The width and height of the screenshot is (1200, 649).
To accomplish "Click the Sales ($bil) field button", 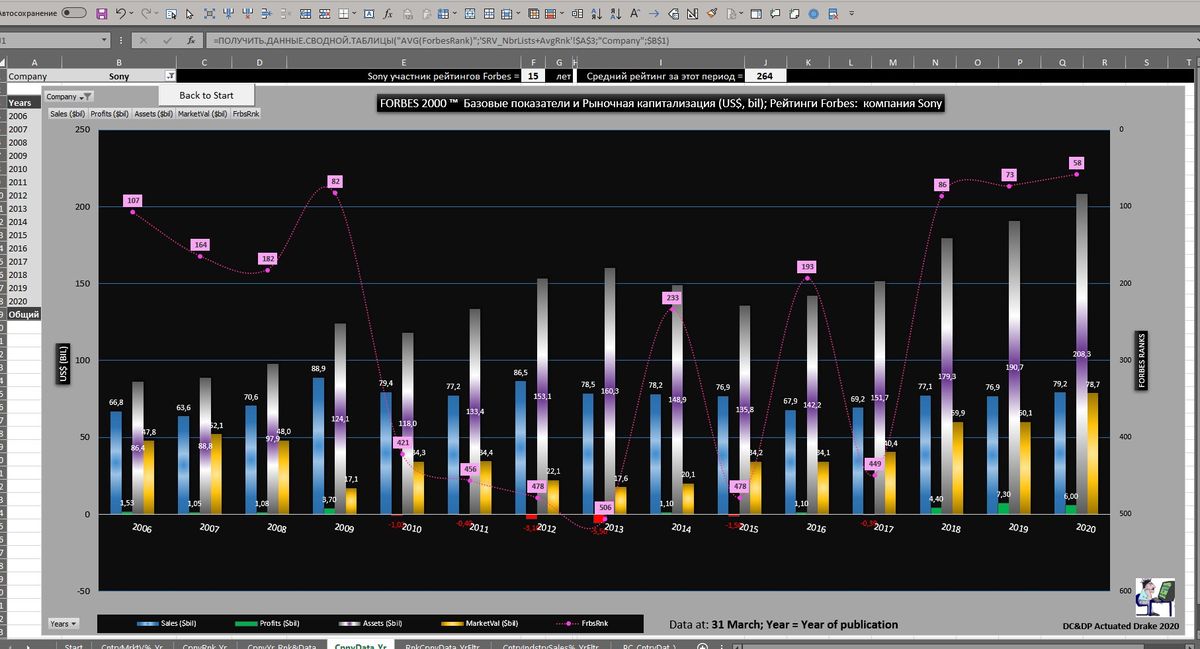I will 68,114.
